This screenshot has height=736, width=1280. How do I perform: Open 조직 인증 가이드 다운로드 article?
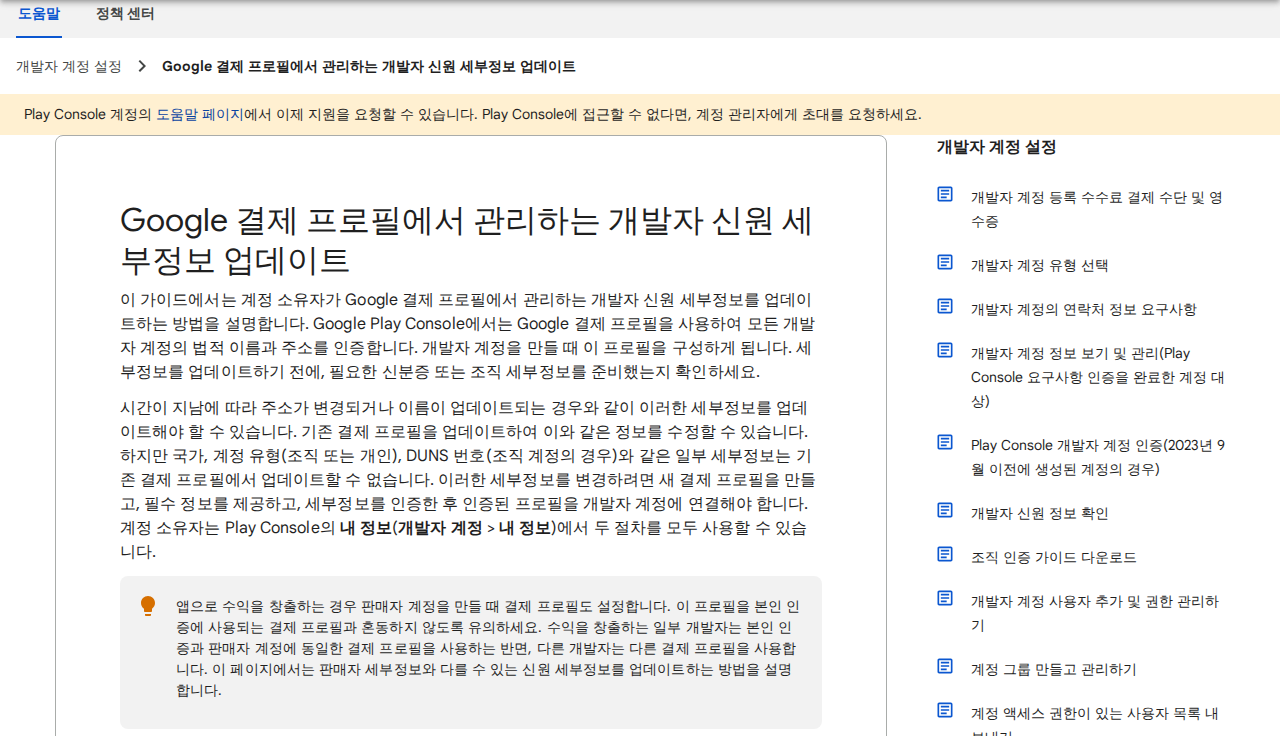click(1053, 557)
